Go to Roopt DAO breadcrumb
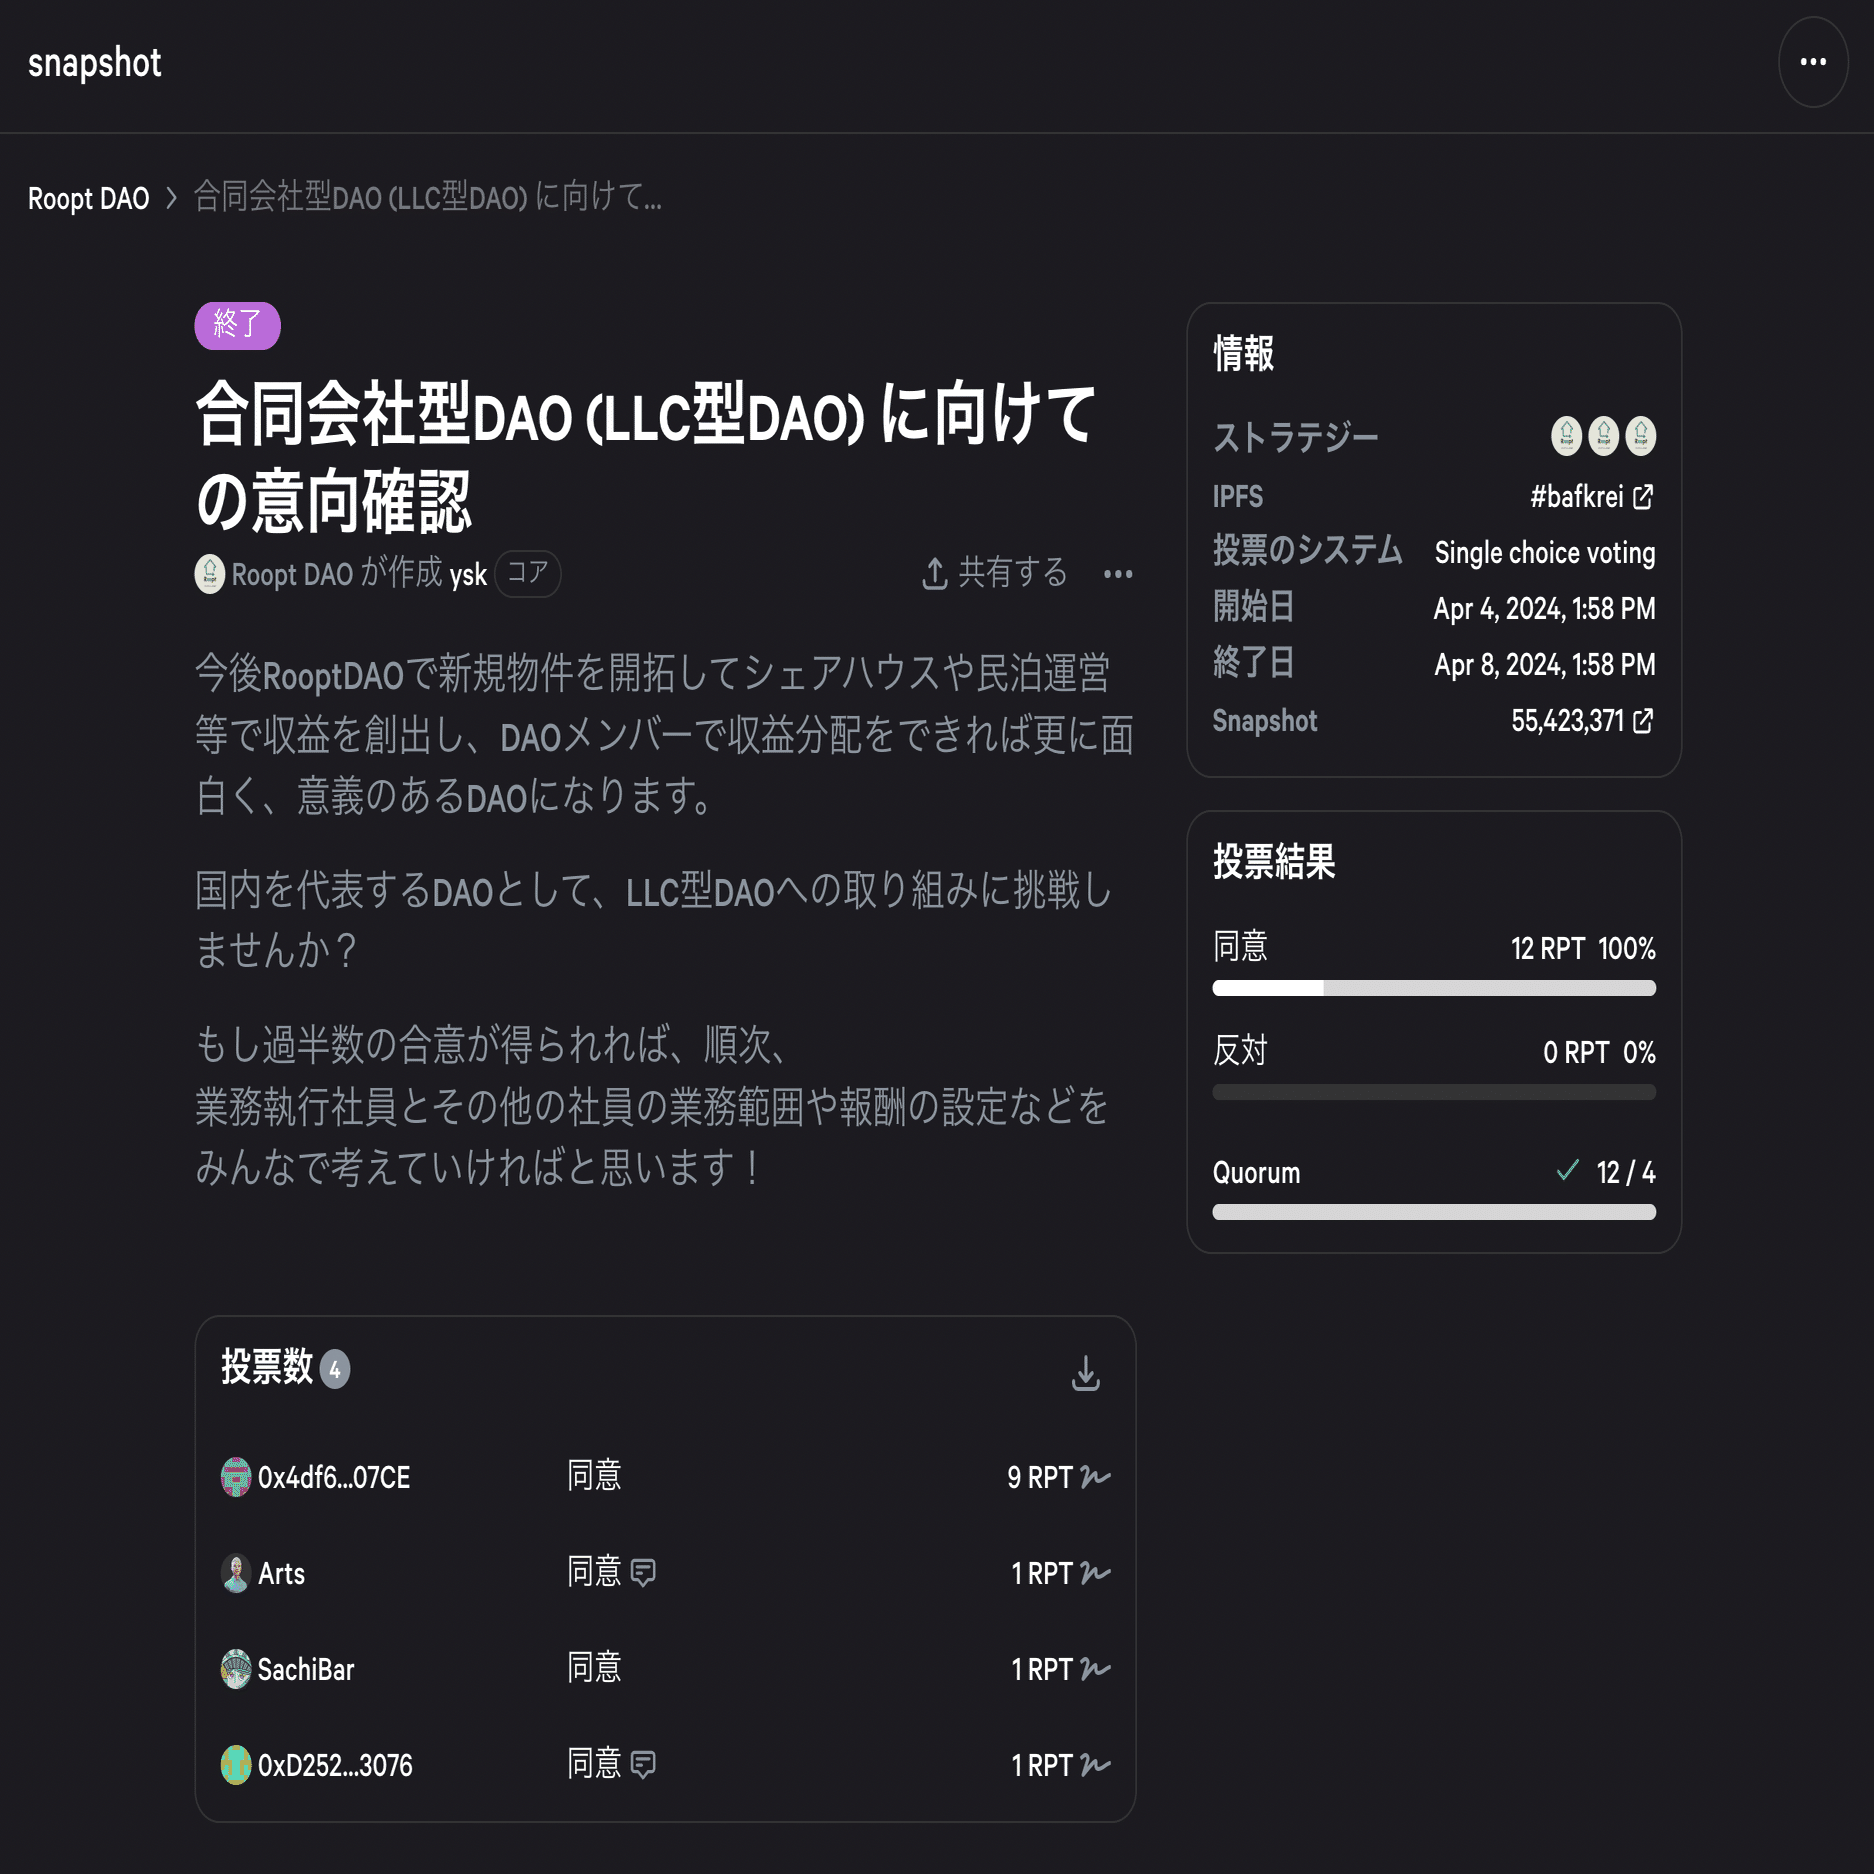 pos(88,198)
